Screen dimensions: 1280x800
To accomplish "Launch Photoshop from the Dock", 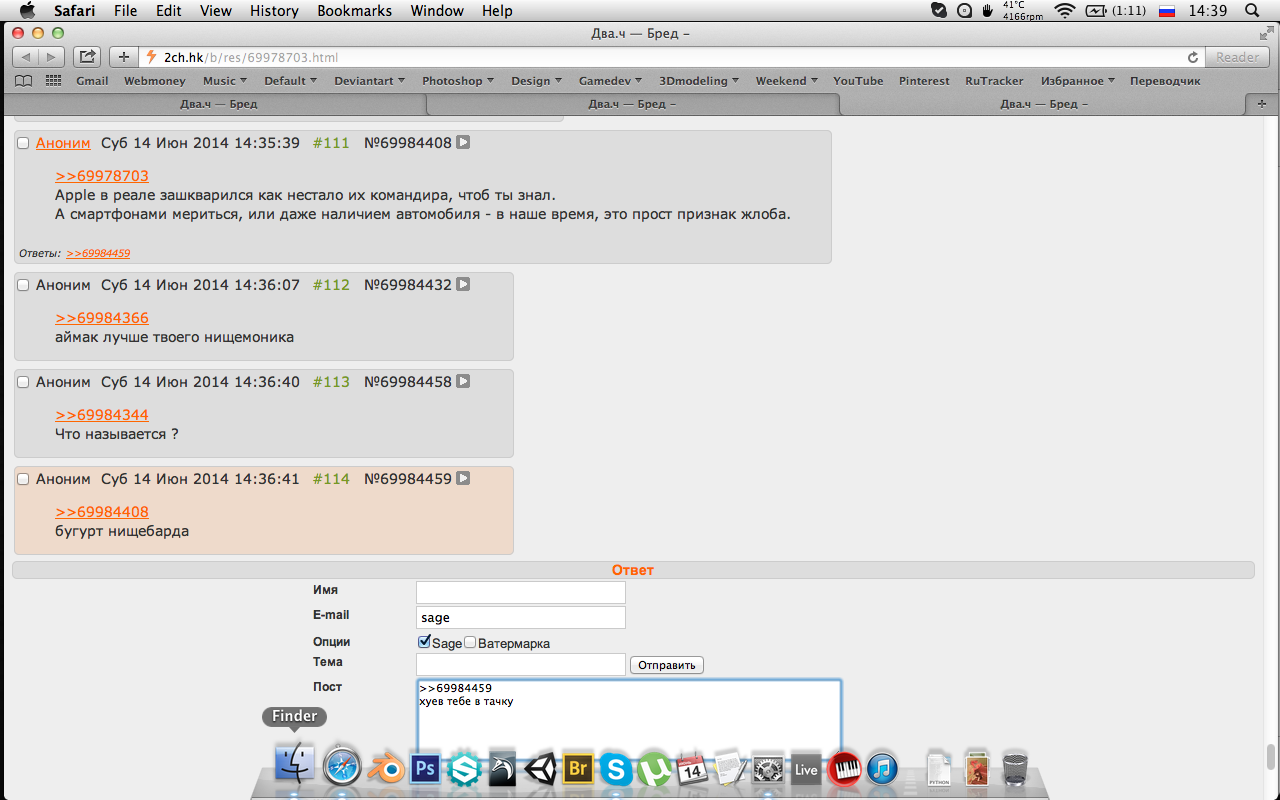I will [x=425, y=768].
